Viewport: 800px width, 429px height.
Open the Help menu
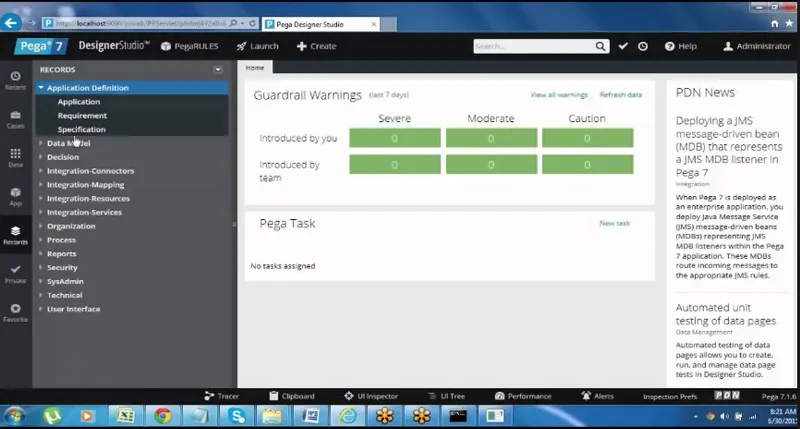coord(681,46)
